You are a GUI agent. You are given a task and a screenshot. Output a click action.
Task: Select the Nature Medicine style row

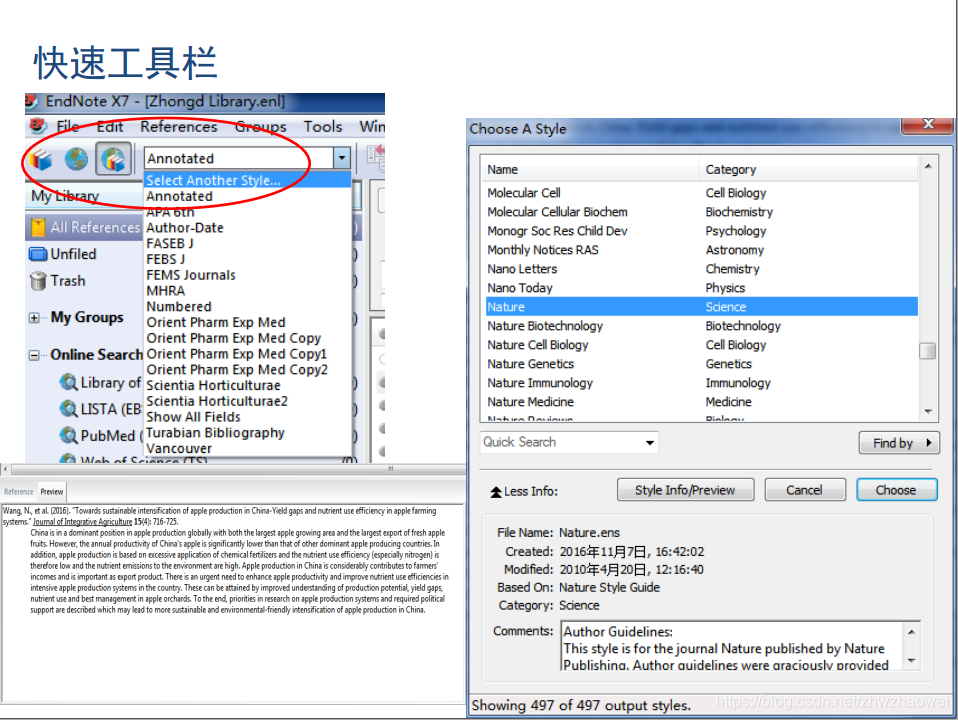tap(701, 402)
